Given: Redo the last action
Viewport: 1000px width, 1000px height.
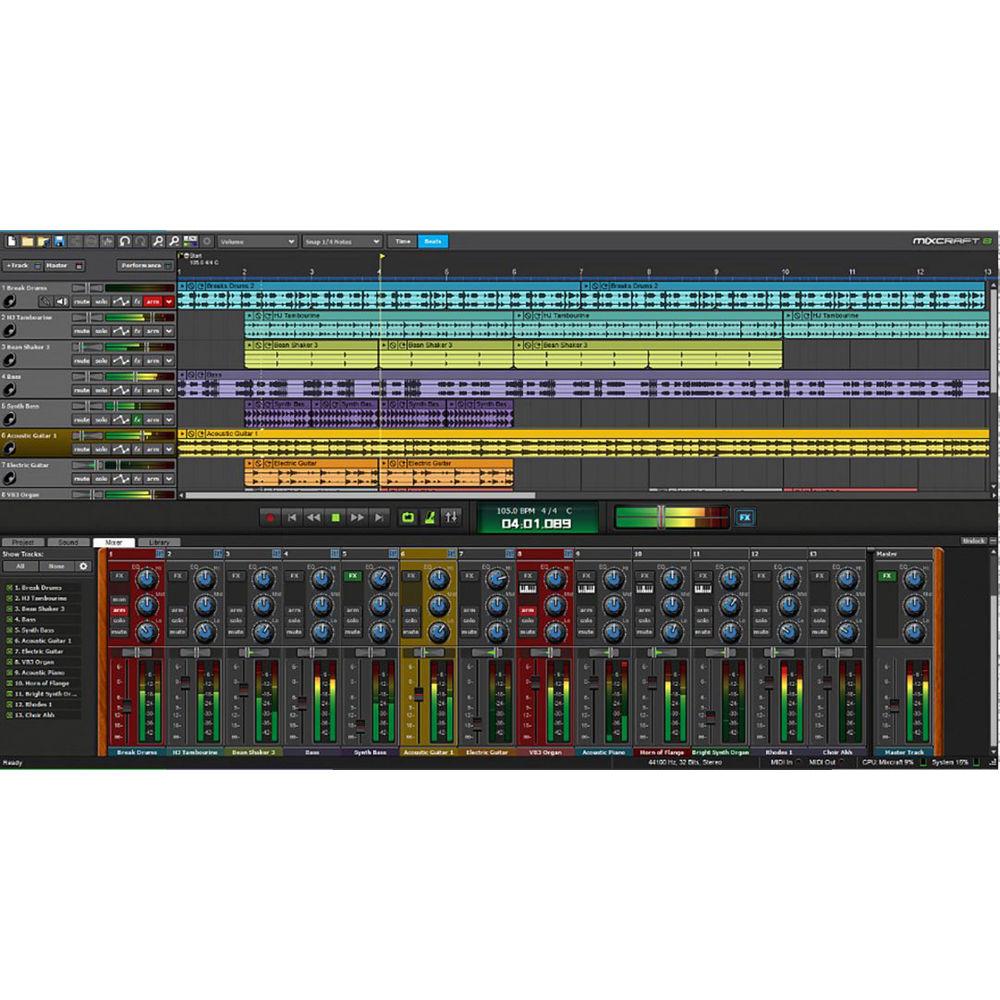Looking at the screenshot, I should 141,241.
